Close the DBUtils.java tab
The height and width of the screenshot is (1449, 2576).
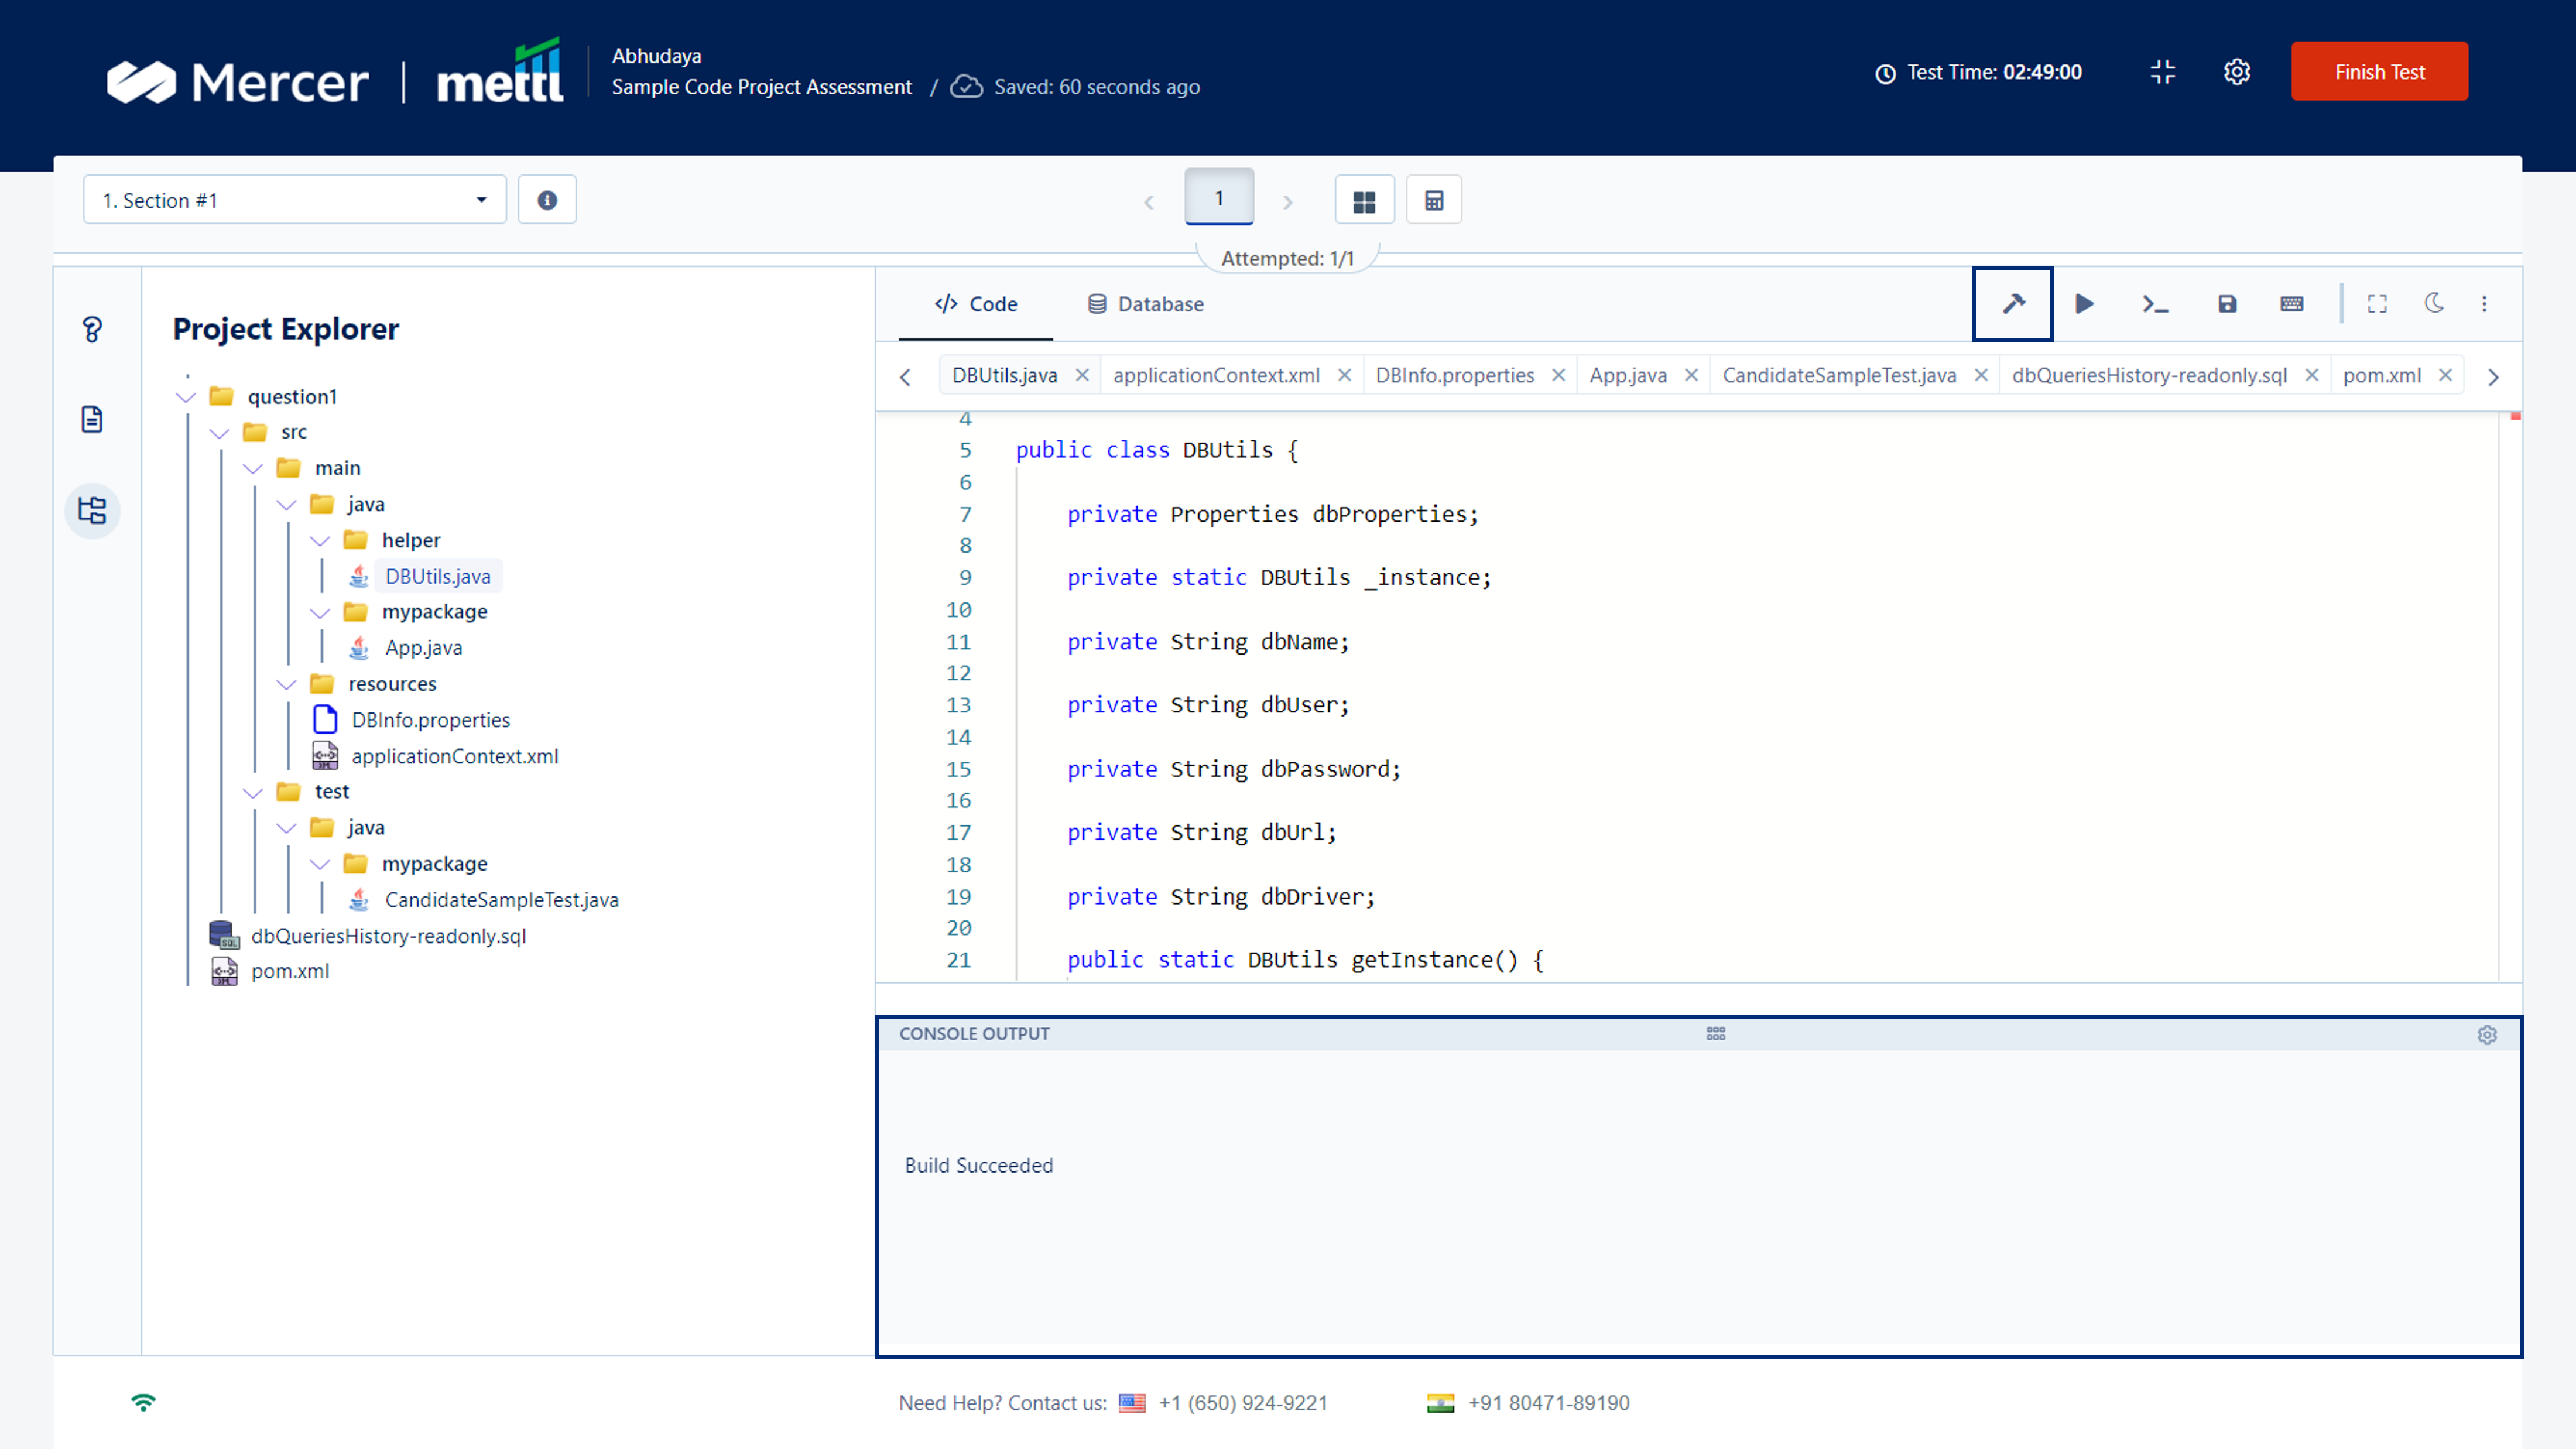pyautogui.click(x=1082, y=375)
